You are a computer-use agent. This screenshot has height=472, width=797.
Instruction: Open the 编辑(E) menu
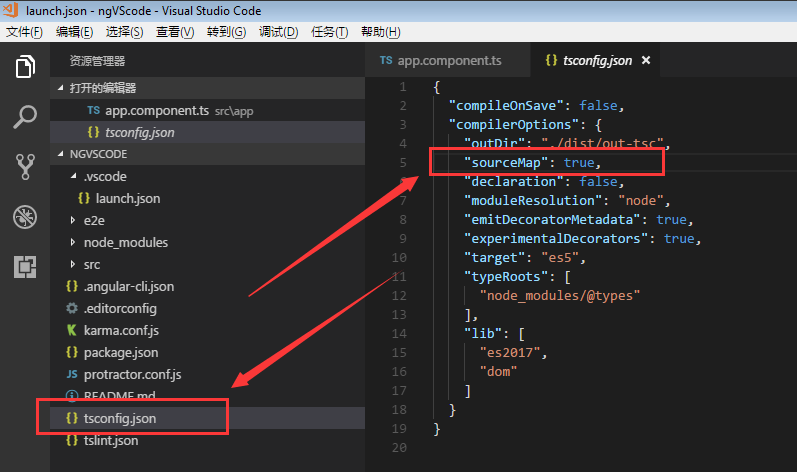[74, 32]
